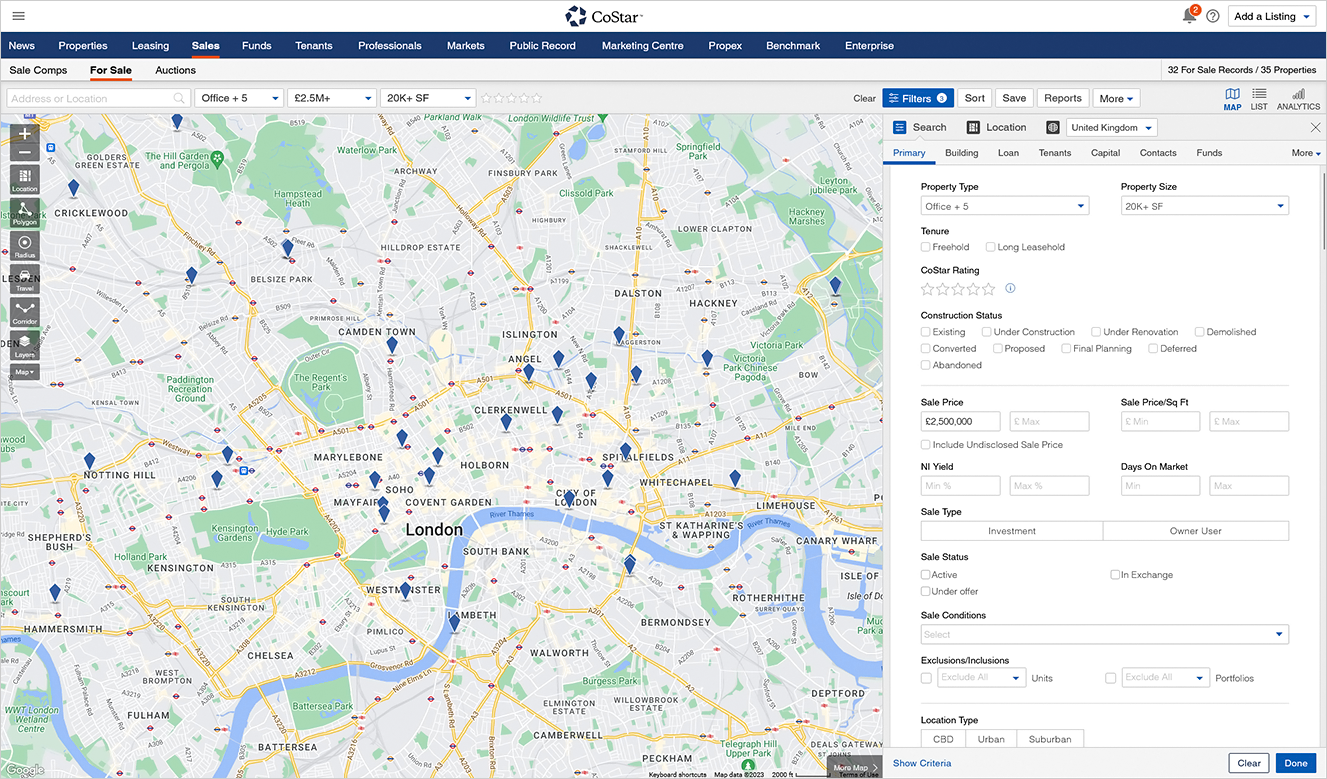
Task: Select the Corridor tool
Action: (x=25, y=312)
